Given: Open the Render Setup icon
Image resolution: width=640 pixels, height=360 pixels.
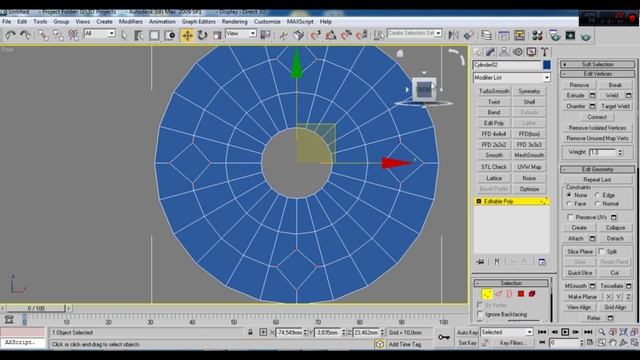Looking at the screenshot, I should click(x=555, y=36).
